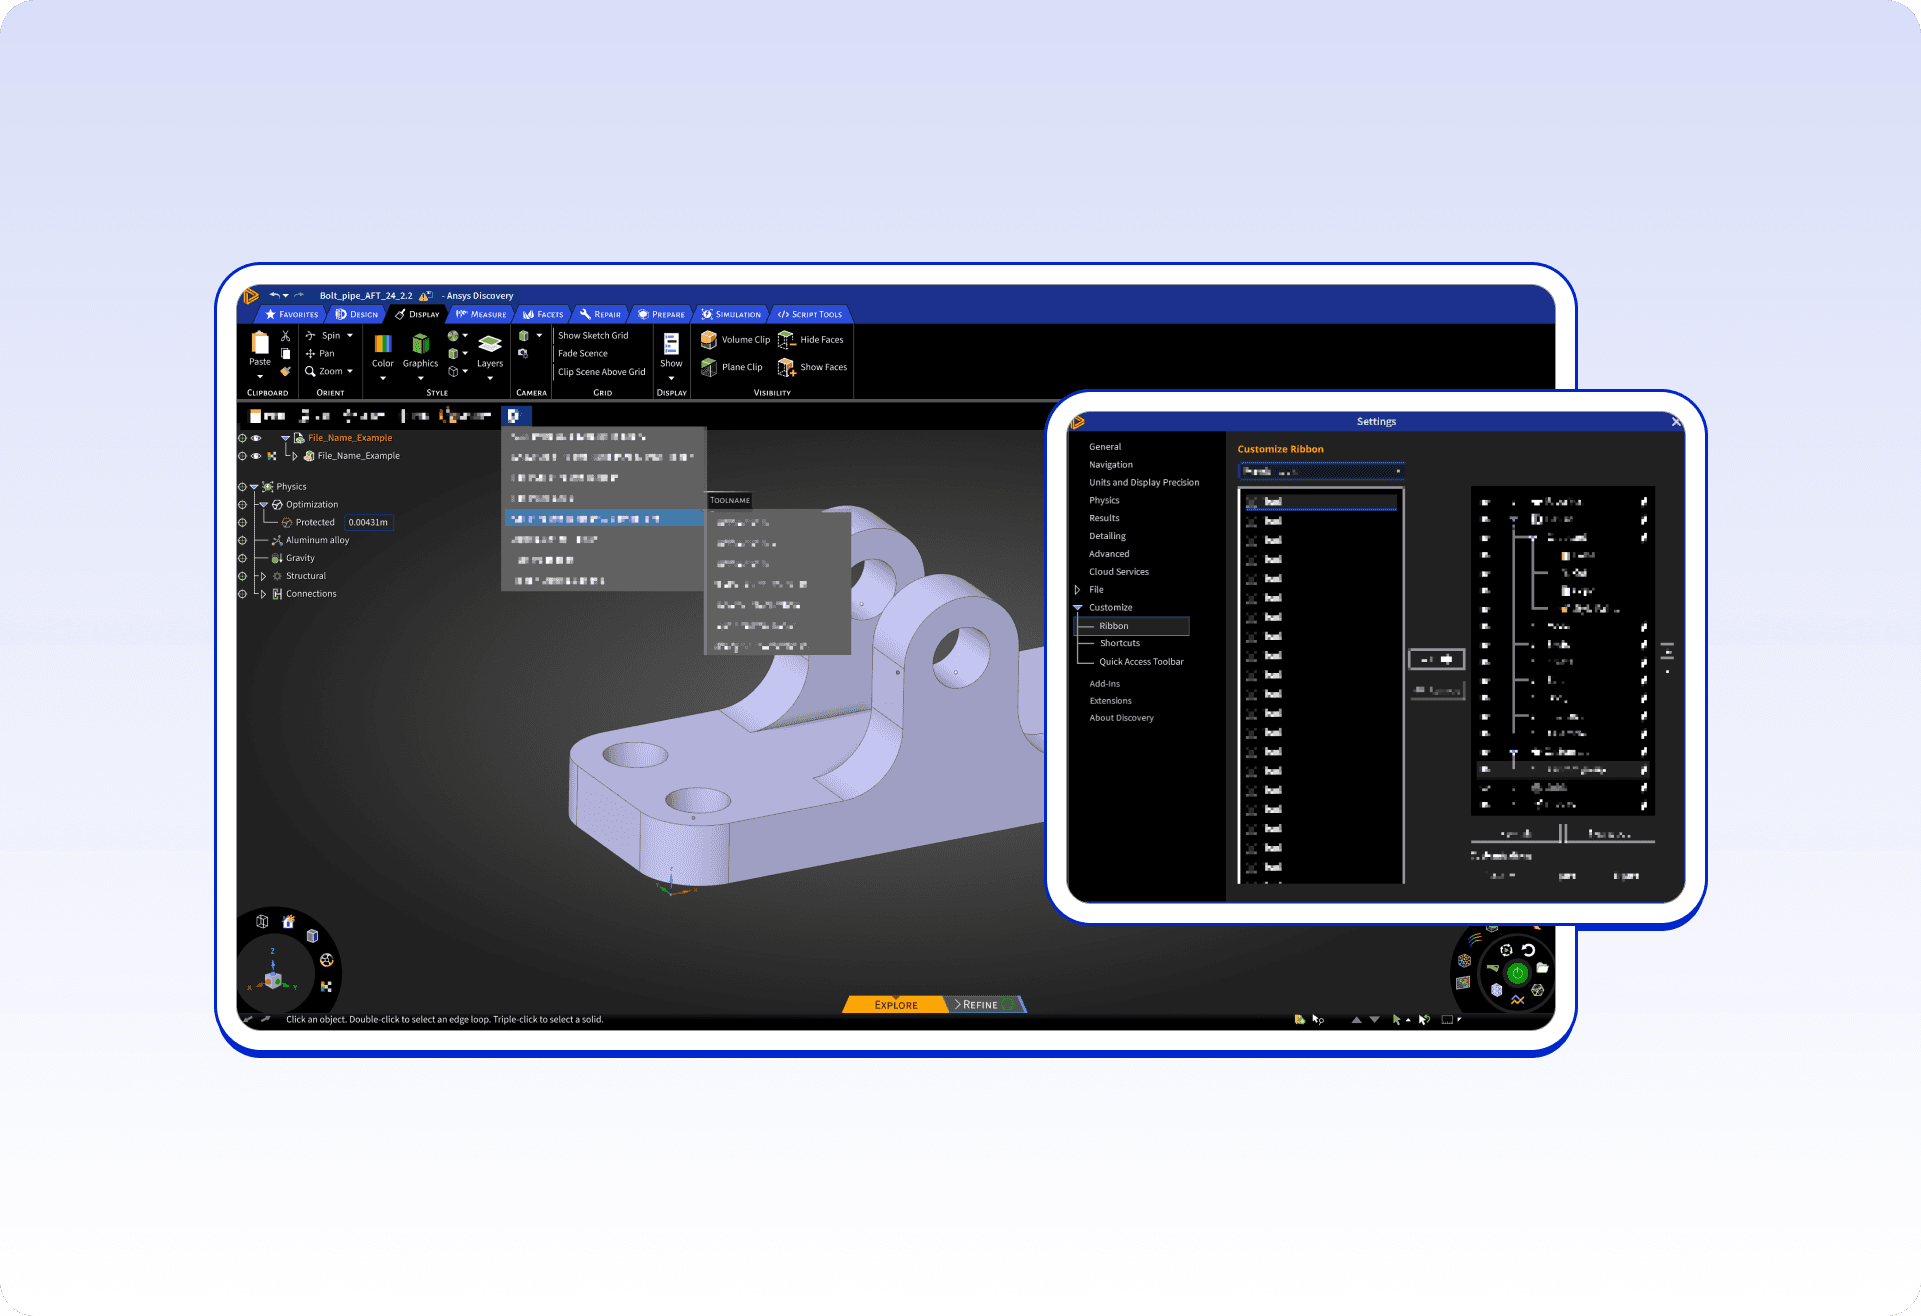The width and height of the screenshot is (1921, 1316).
Task: Switch to the Simulation ribbon tab
Action: coord(731,314)
